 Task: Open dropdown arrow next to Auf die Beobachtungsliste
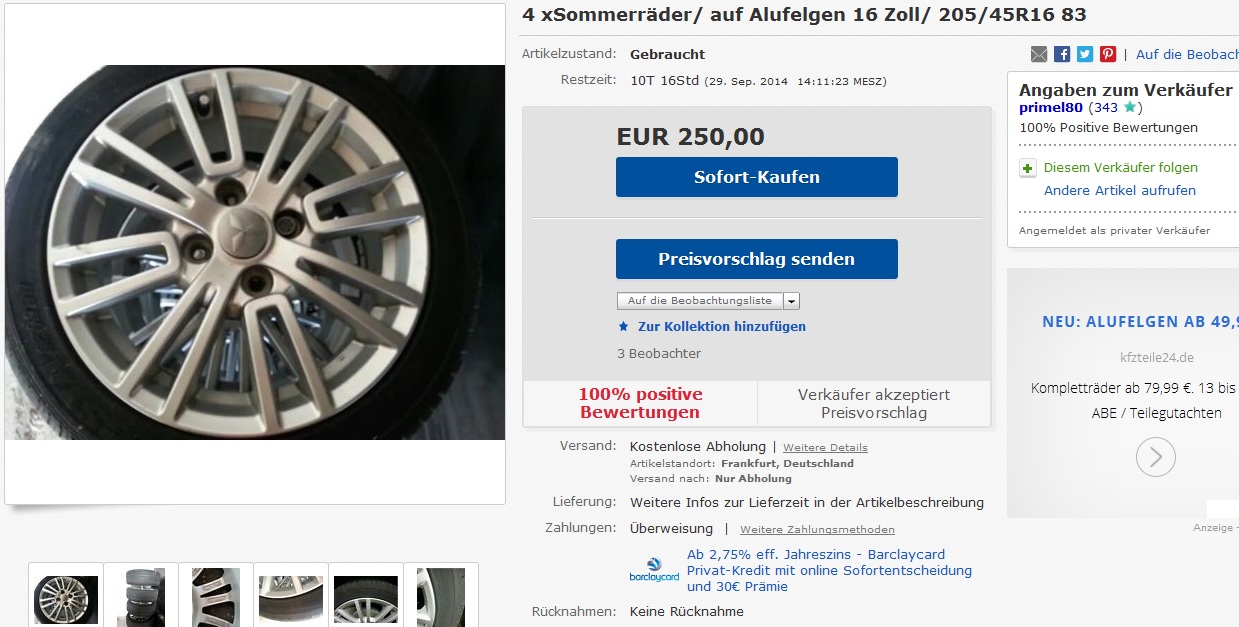pos(791,301)
